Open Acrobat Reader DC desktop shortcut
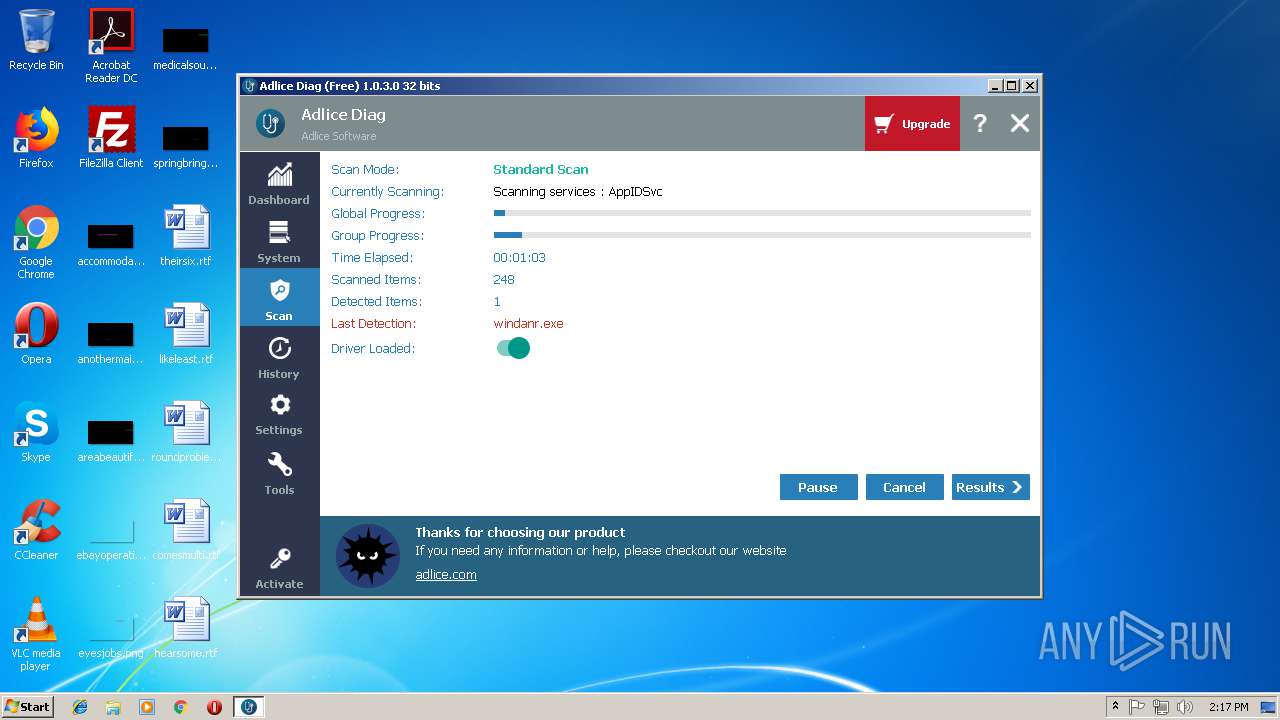1280x720 pixels. tap(111, 46)
